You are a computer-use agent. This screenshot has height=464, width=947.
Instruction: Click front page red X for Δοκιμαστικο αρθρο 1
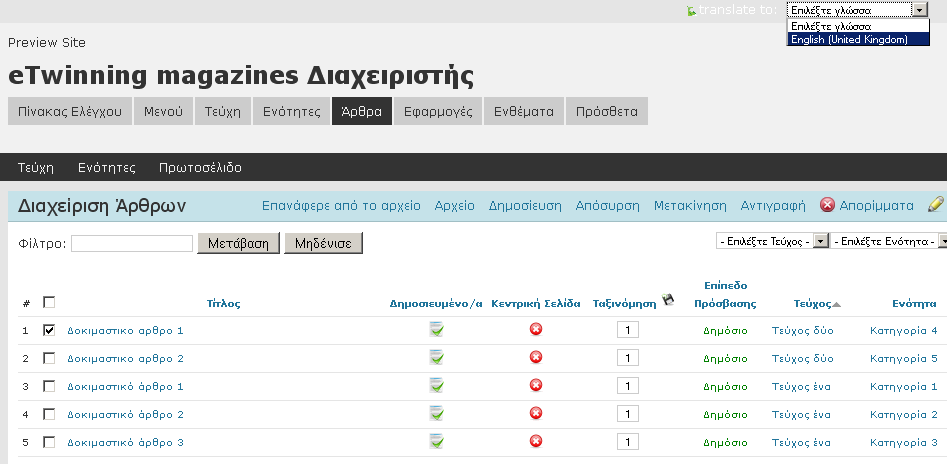536,329
